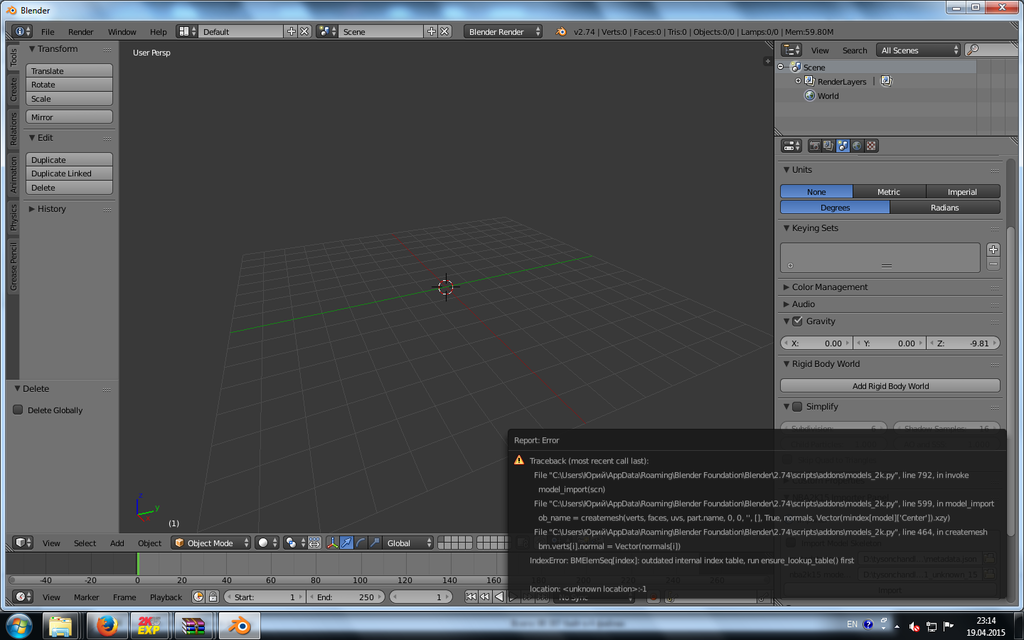
Task: Select the Imperial units option
Action: tap(963, 191)
